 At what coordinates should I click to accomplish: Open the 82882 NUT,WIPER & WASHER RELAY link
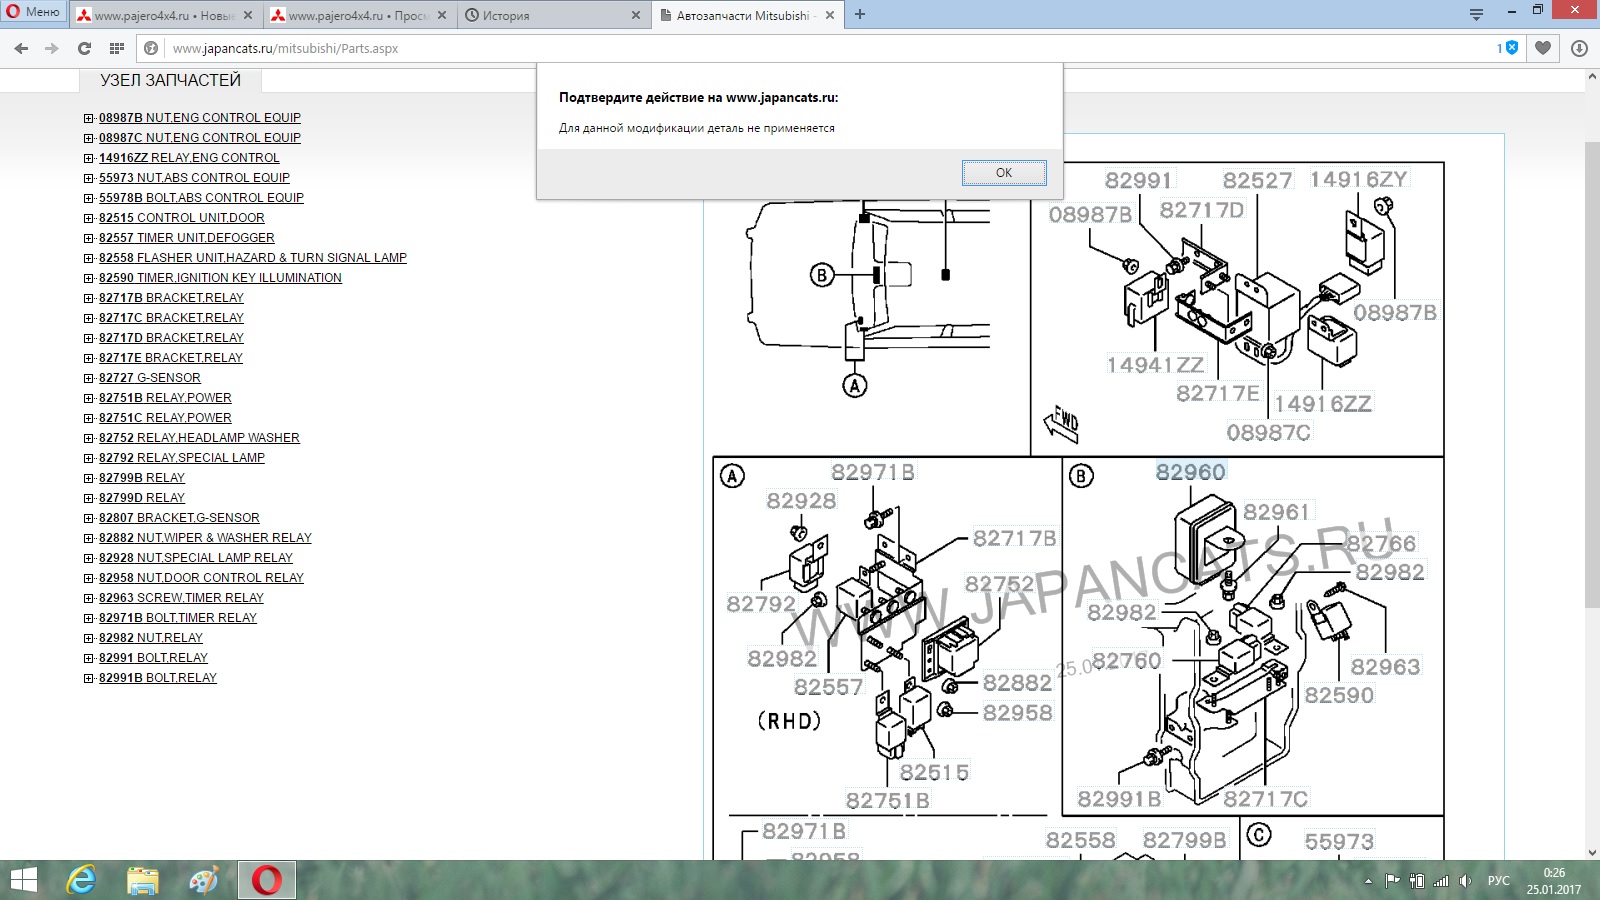[205, 538]
